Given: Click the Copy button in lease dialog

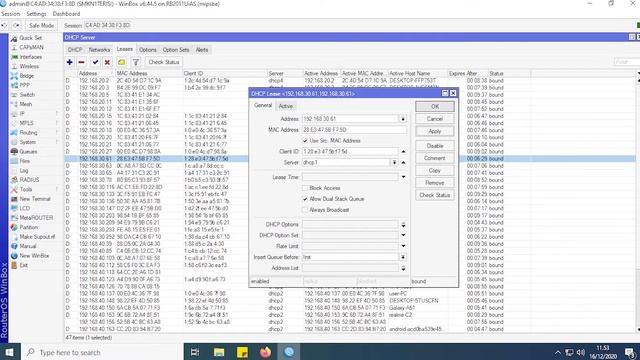Looking at the screenshot, I should (435, 170).
